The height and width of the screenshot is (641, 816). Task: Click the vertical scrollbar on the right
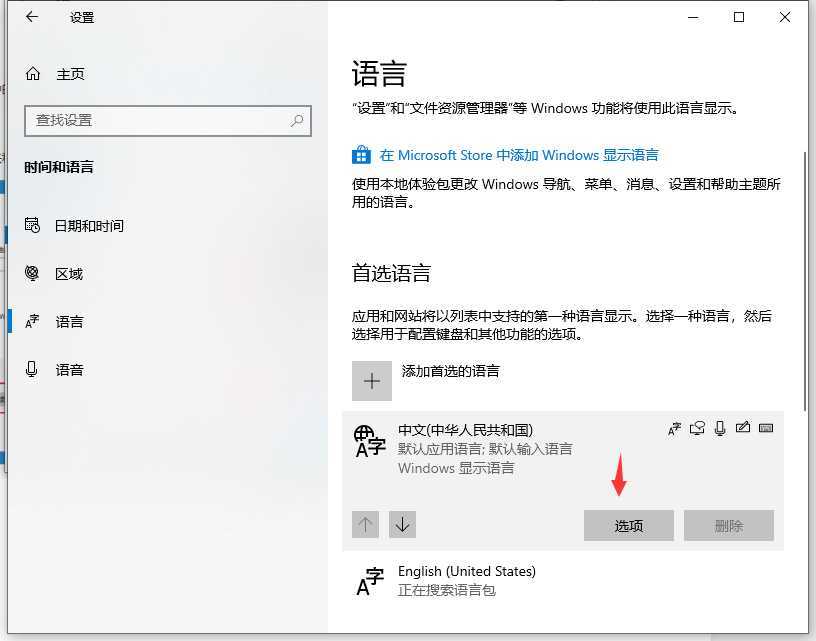pos(806,281)
